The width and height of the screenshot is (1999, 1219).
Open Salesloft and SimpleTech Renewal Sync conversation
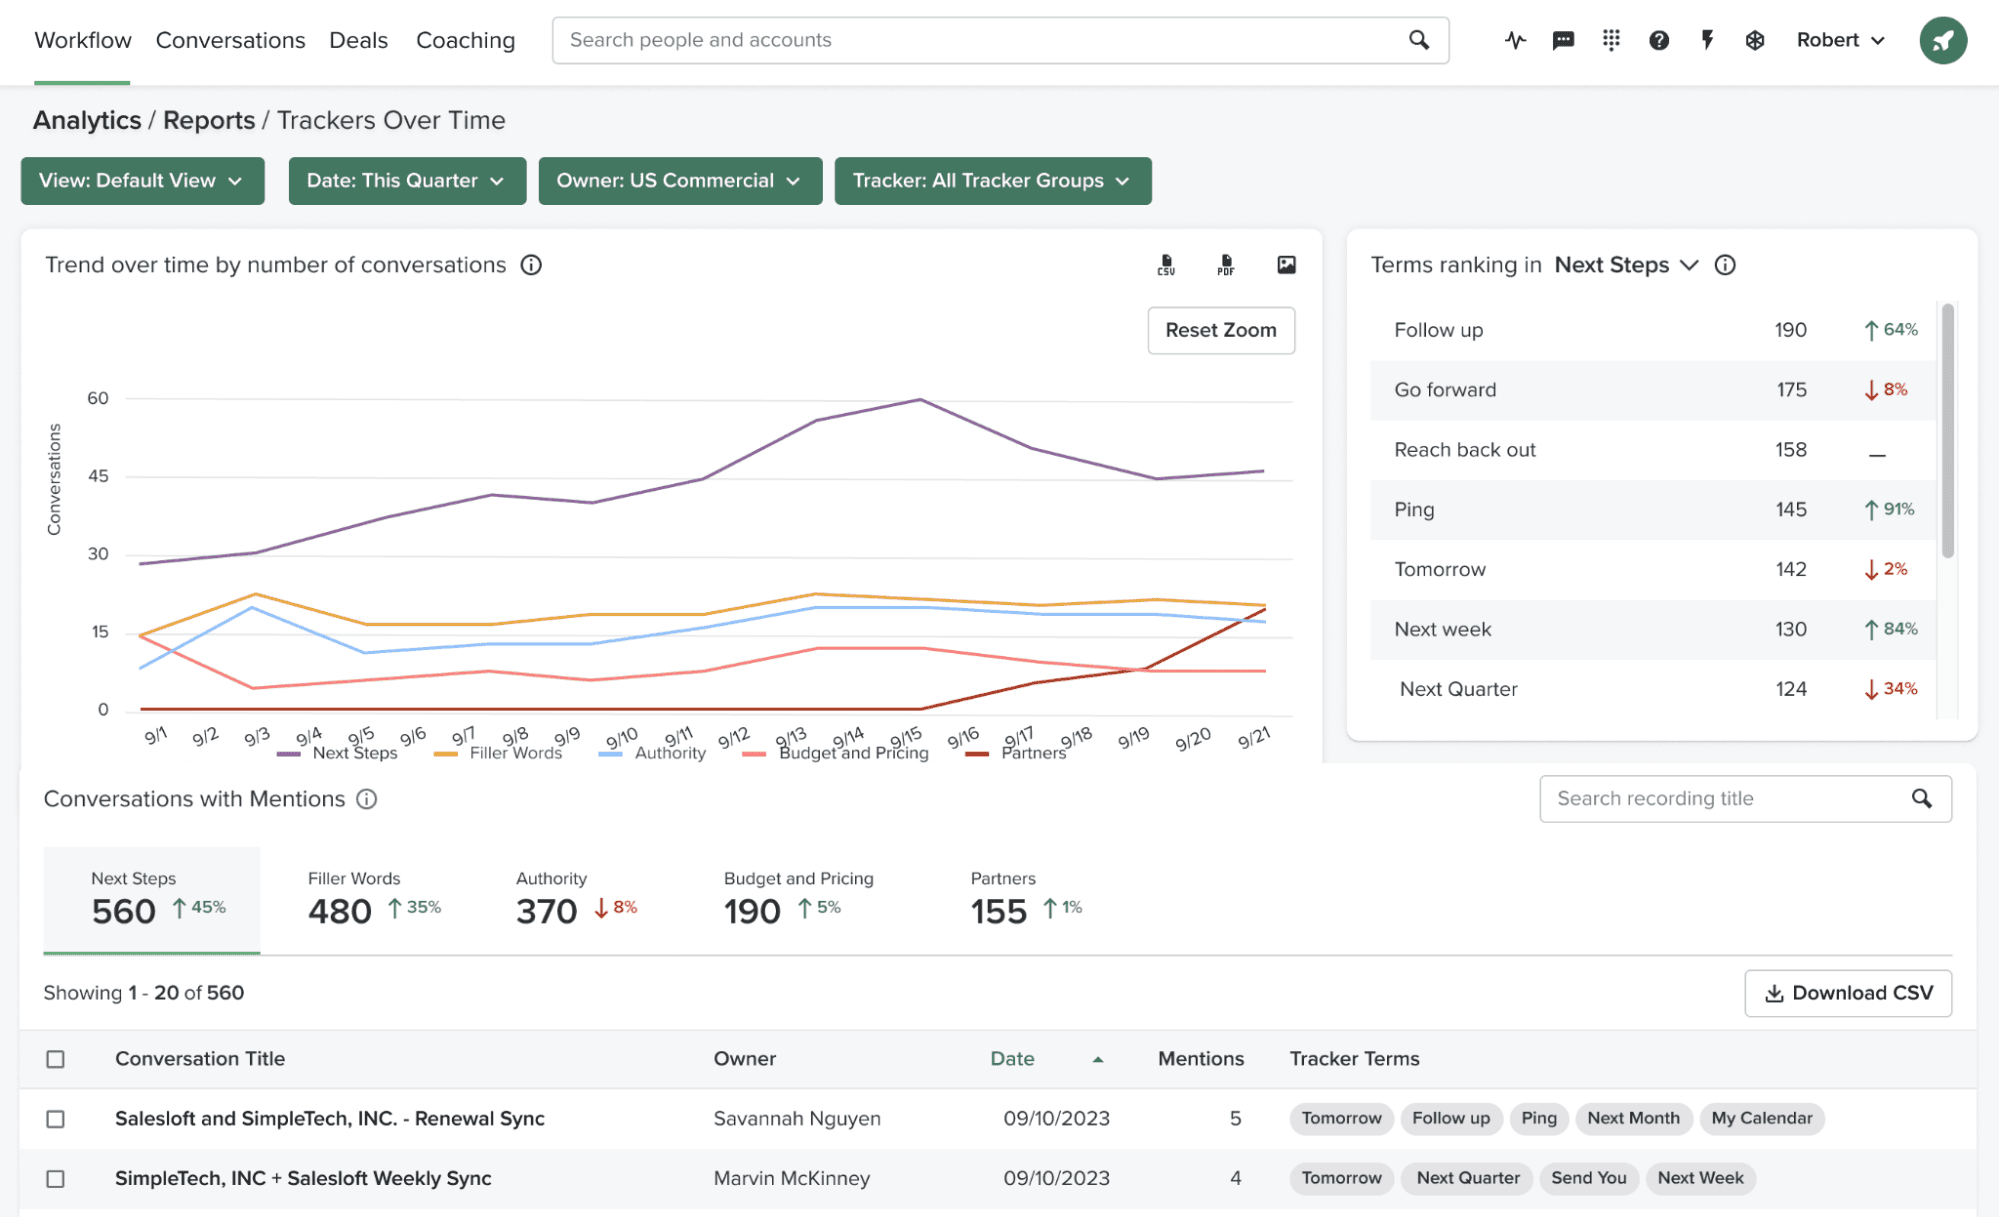[x=330, y=1119]
